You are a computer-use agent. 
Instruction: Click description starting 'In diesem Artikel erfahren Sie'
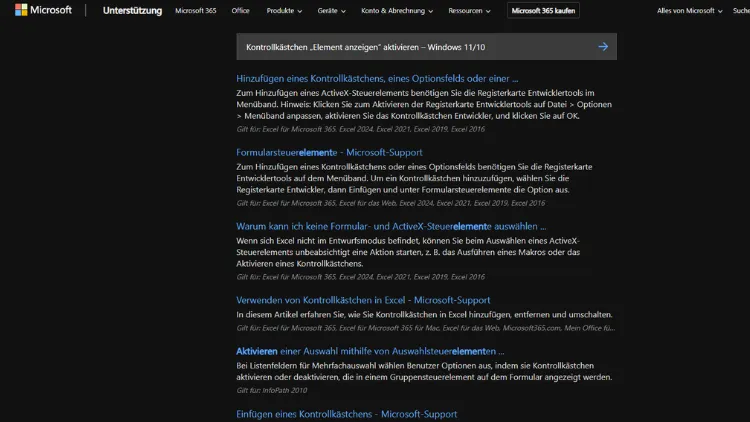click(x=424, y=315)
